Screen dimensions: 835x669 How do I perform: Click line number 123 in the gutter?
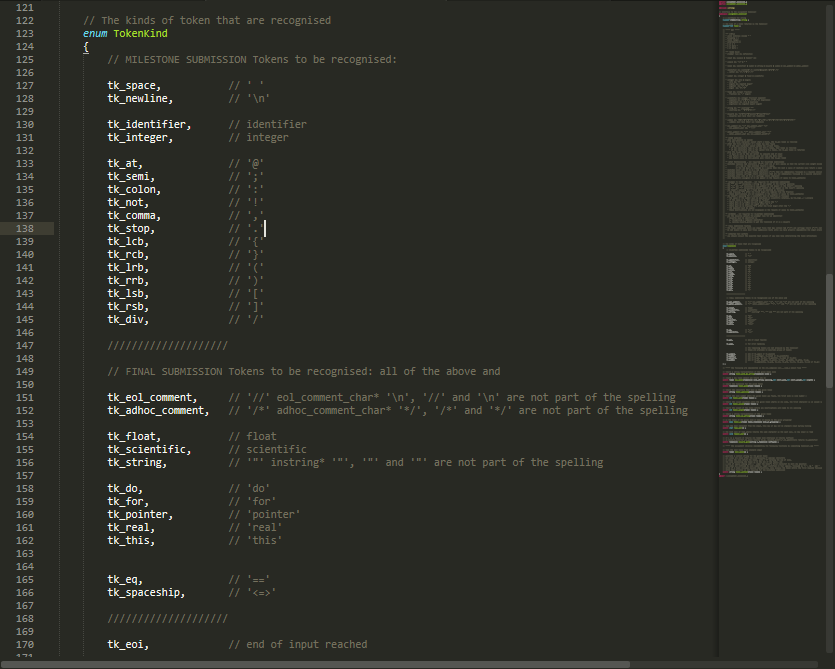(x=25, y=34)
